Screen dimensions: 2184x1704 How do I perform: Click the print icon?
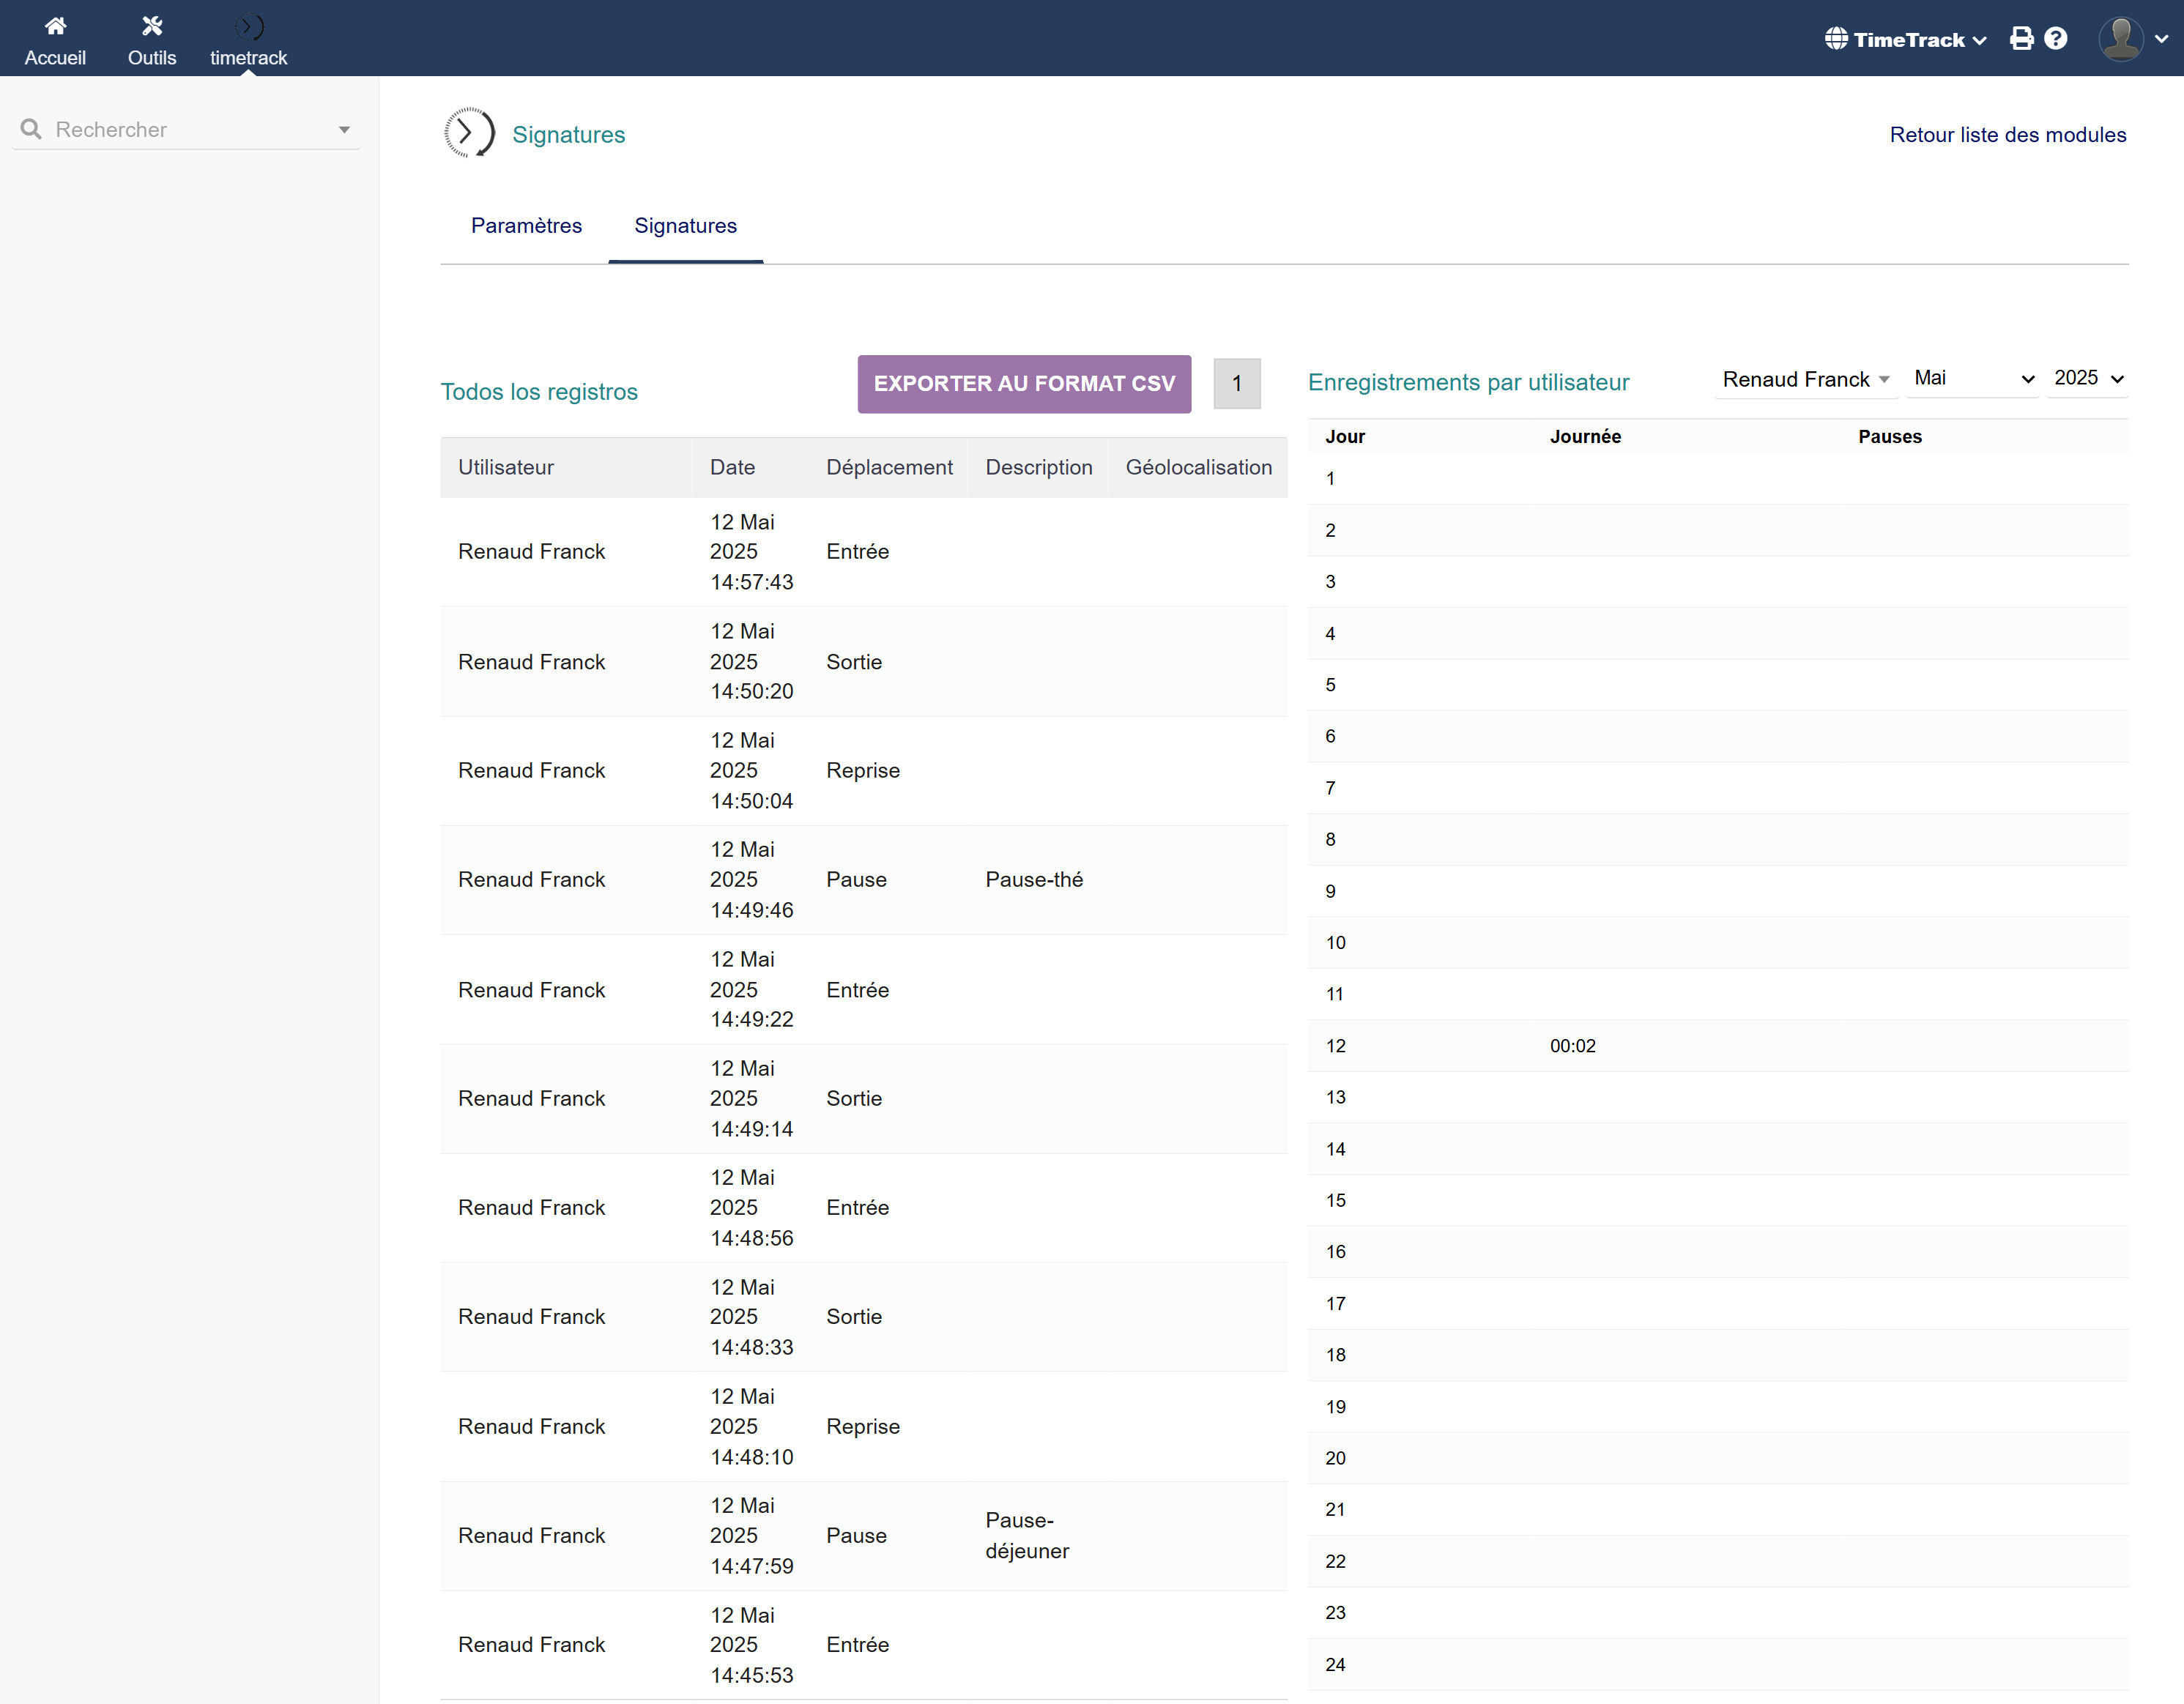(x=2021, y=39)
